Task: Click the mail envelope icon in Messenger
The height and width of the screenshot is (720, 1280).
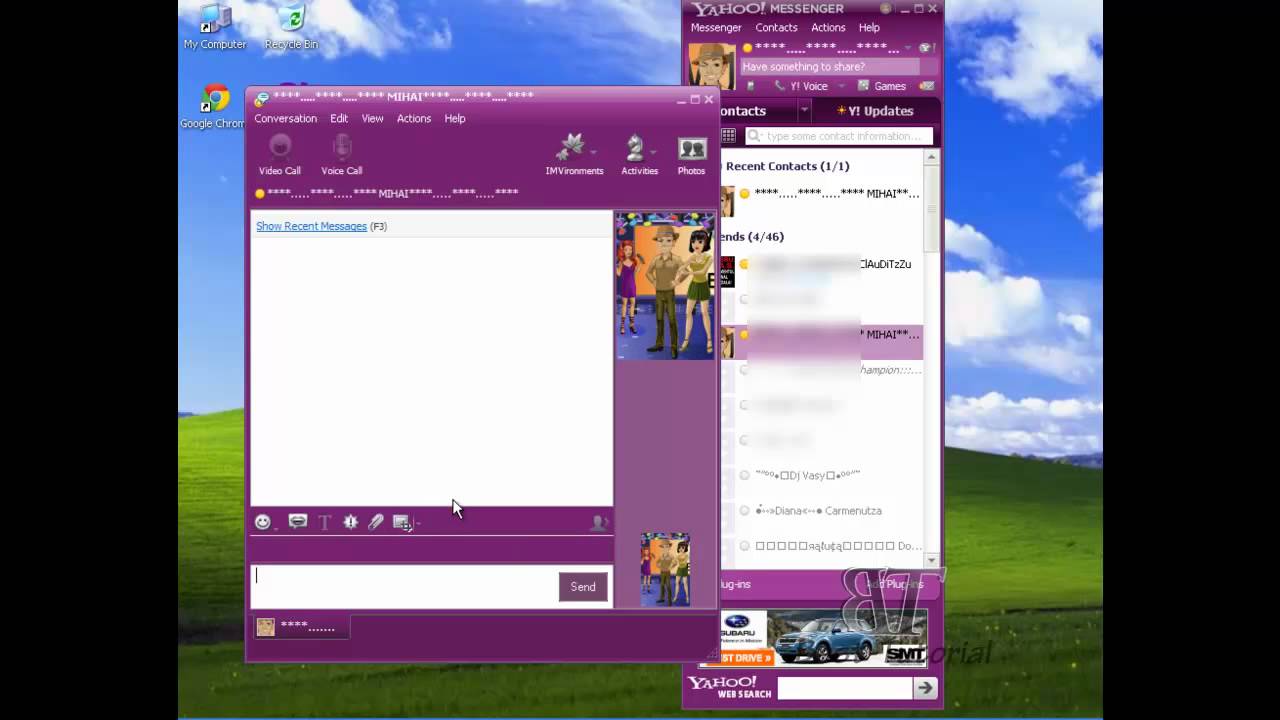Action: pos(926,86)
